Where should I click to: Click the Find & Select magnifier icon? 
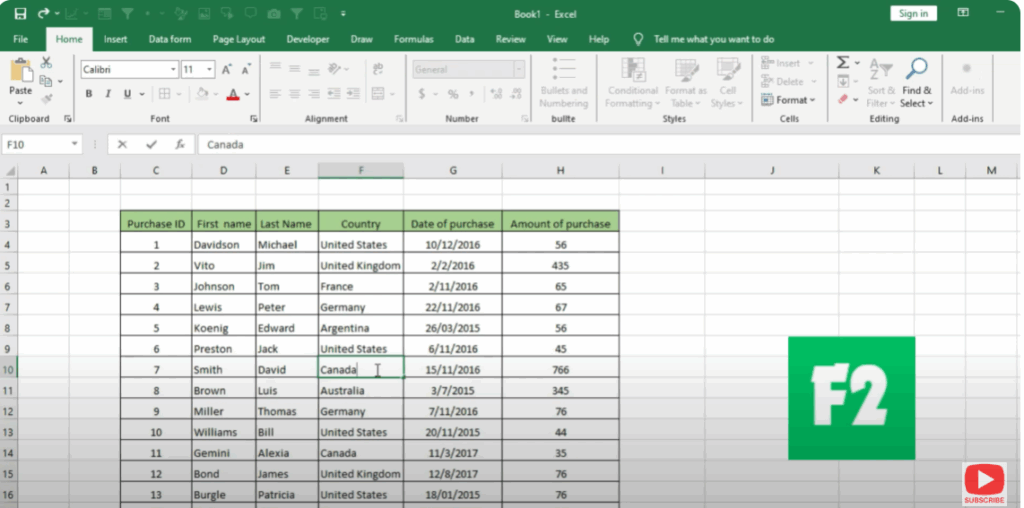pos(916,68)
